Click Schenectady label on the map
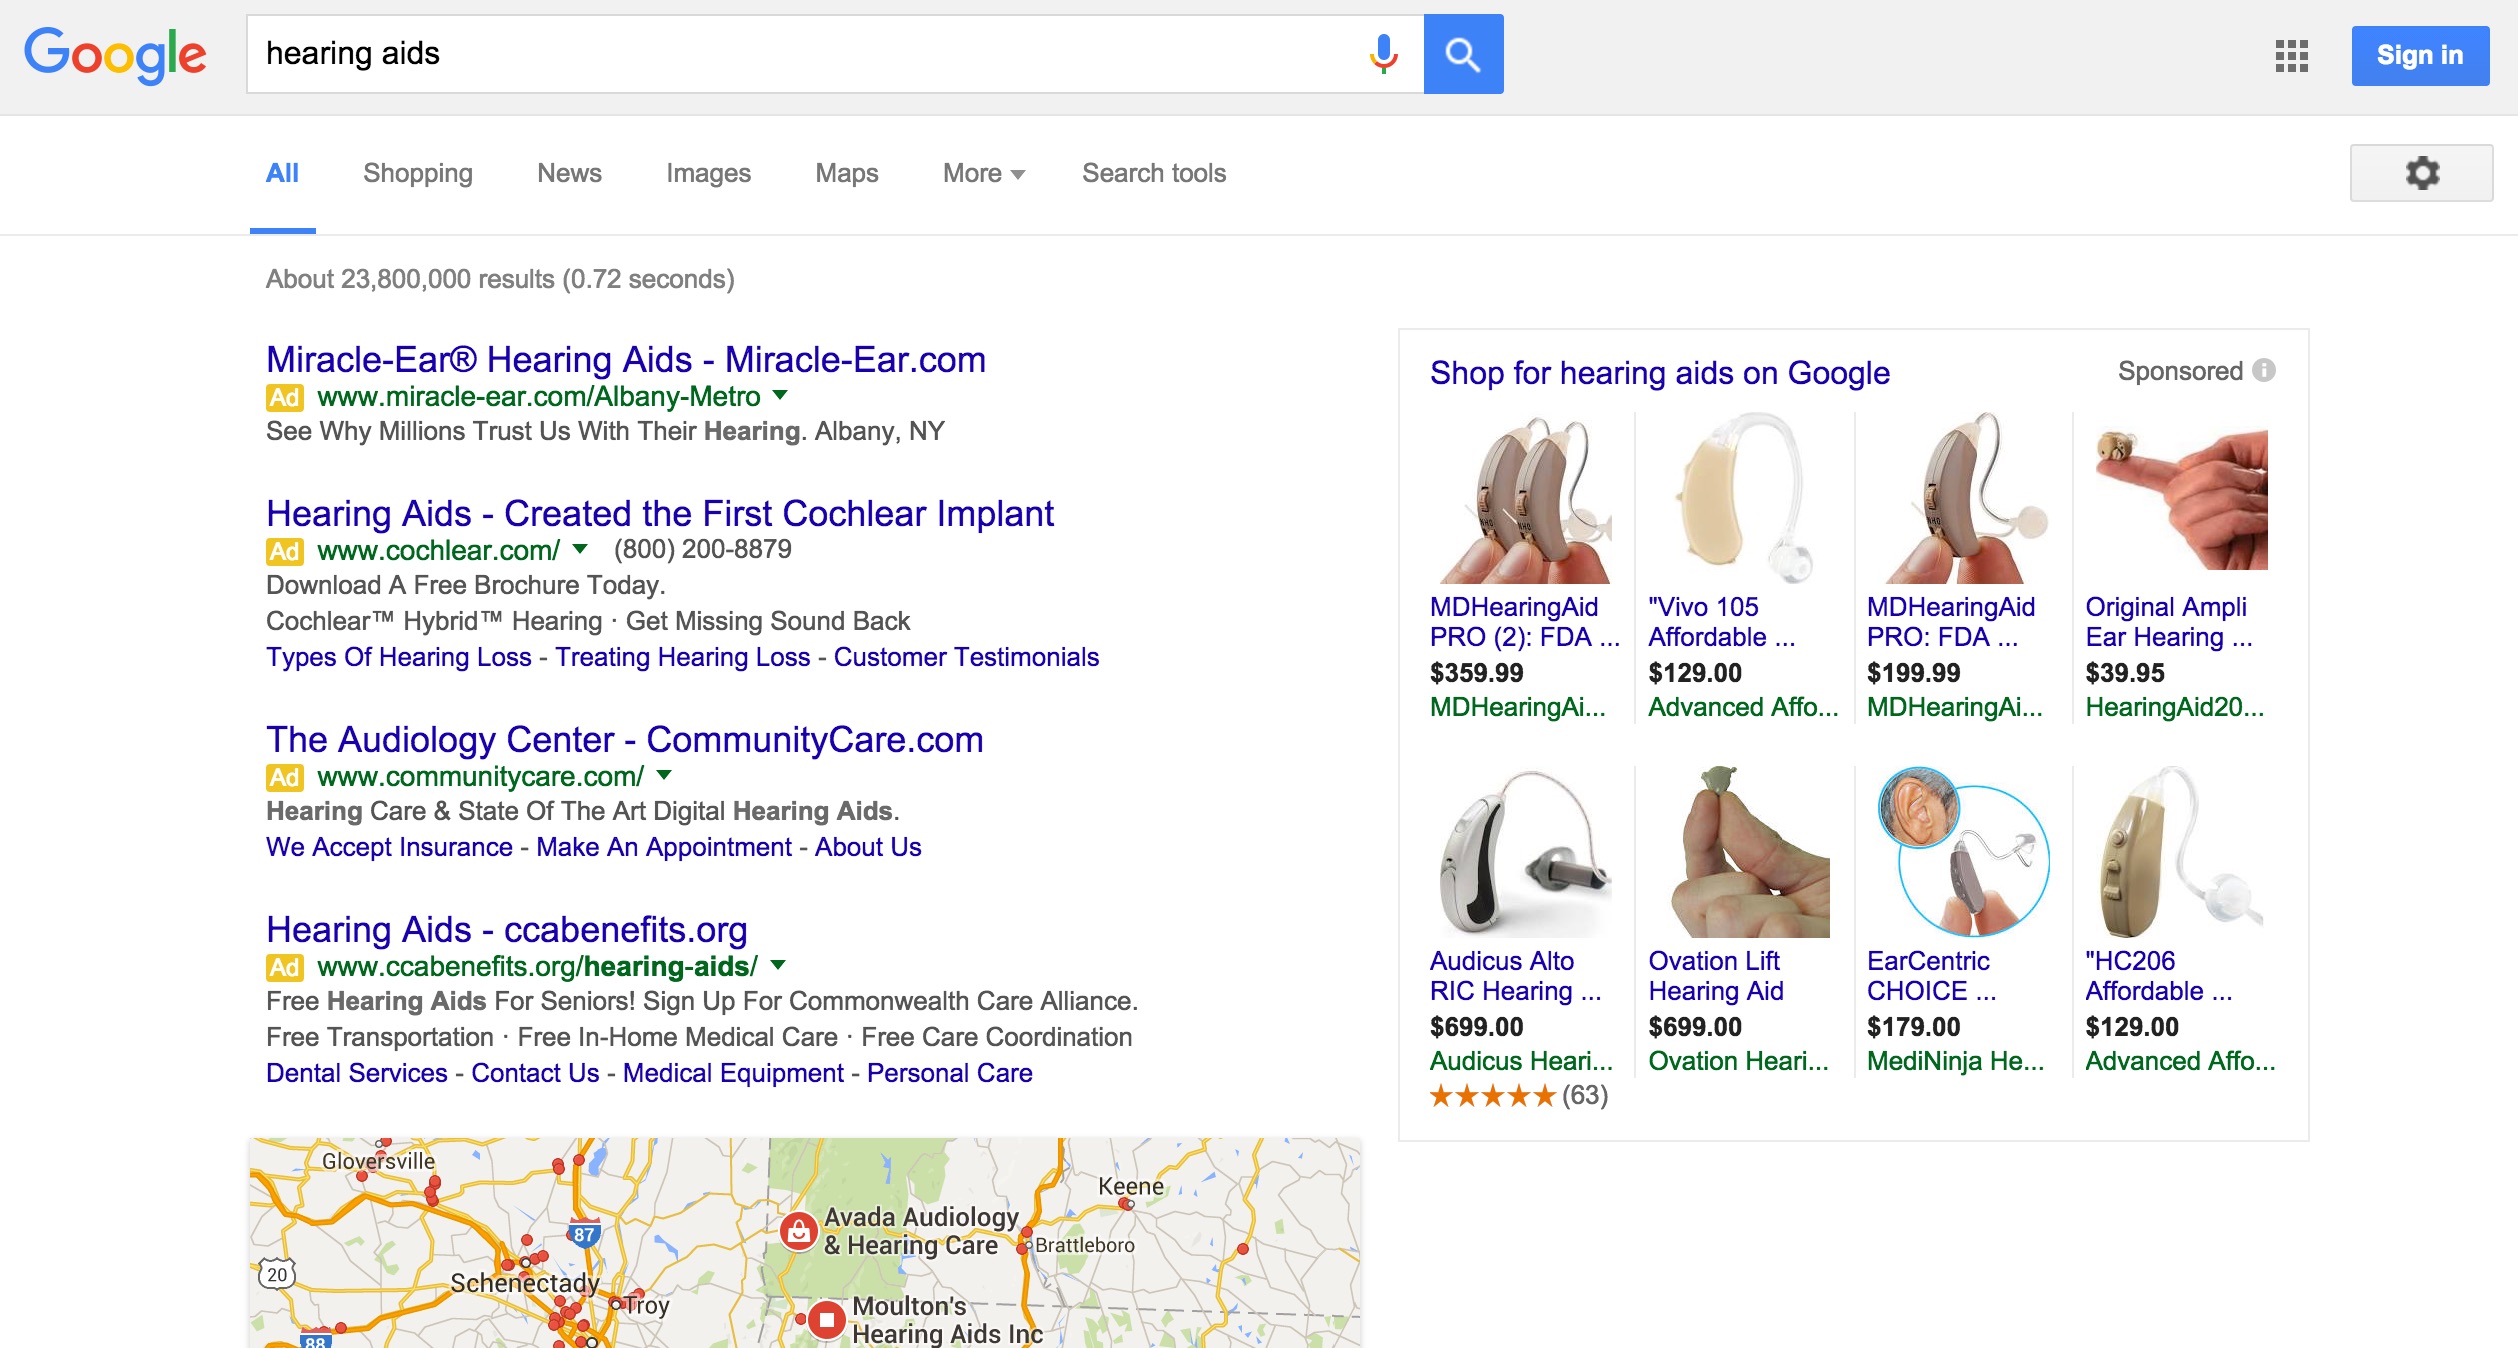The width and height of the screenshot is (2518, 1348). [525, 1283]
